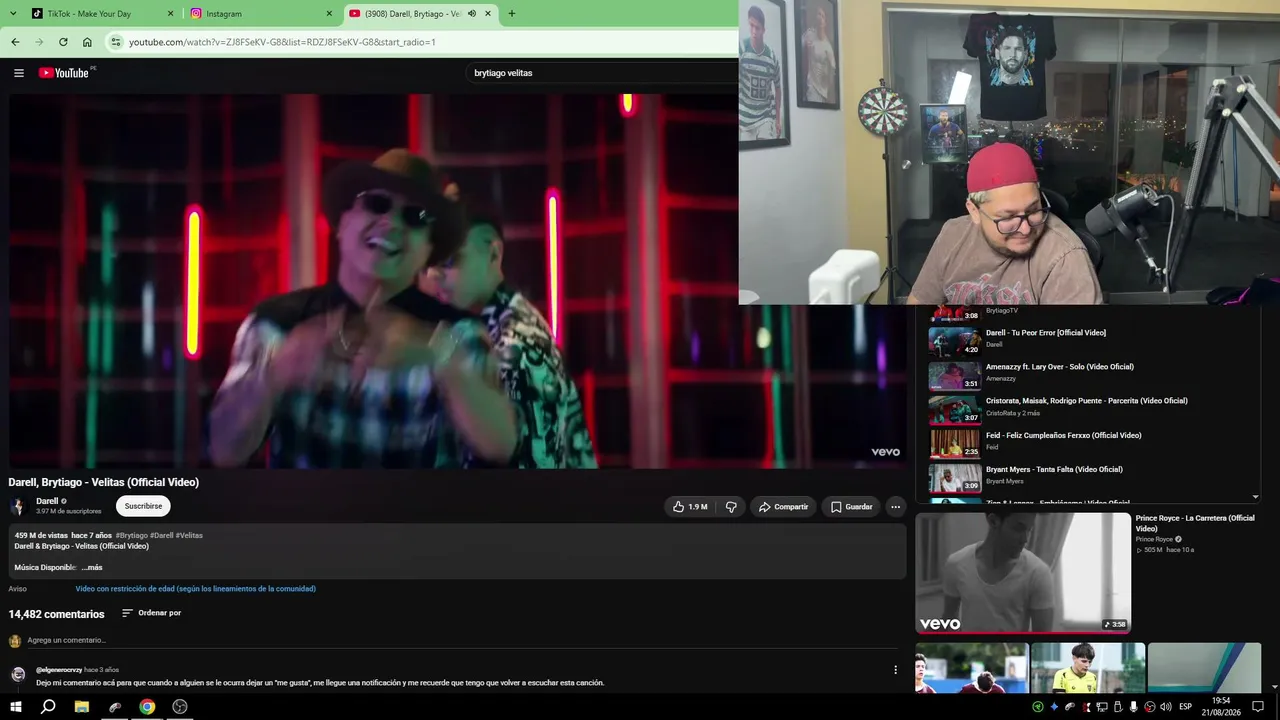Mute the YouTube tab audio indicator
1280x720 pixels.
tap(472, 14)
